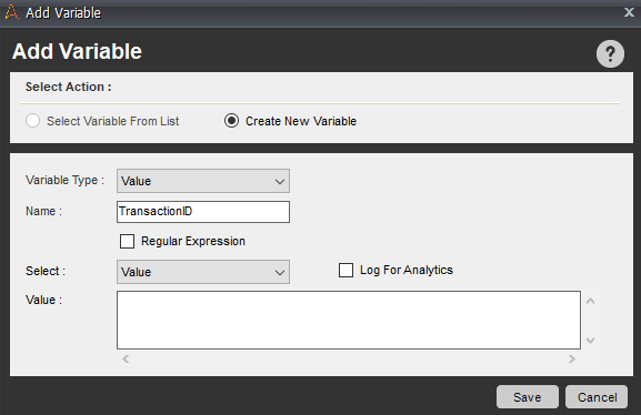Click the Value box scroll right arrow
Image resolution: width=641 pixels, height=415 pixels.
pos(571,358)
